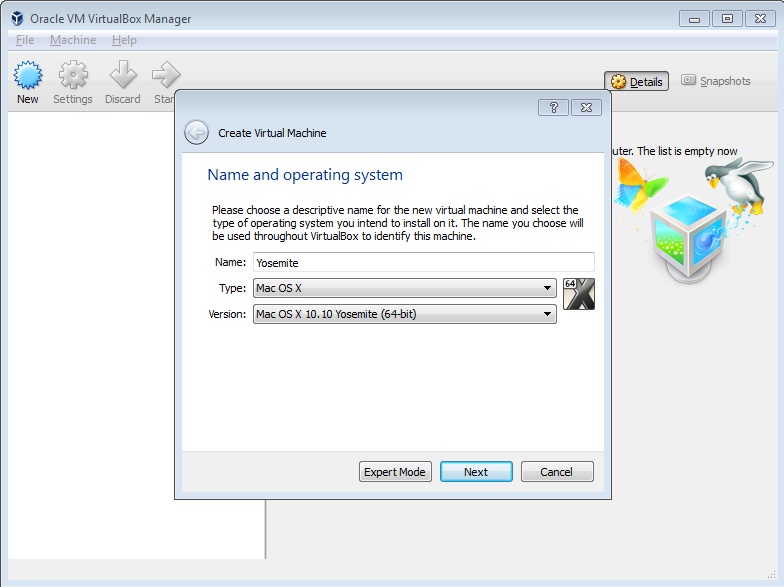Click the 'Create Virtual Machine' title text
The height and width of the screenshot is (587, 784).
click(x=272, y=133)
